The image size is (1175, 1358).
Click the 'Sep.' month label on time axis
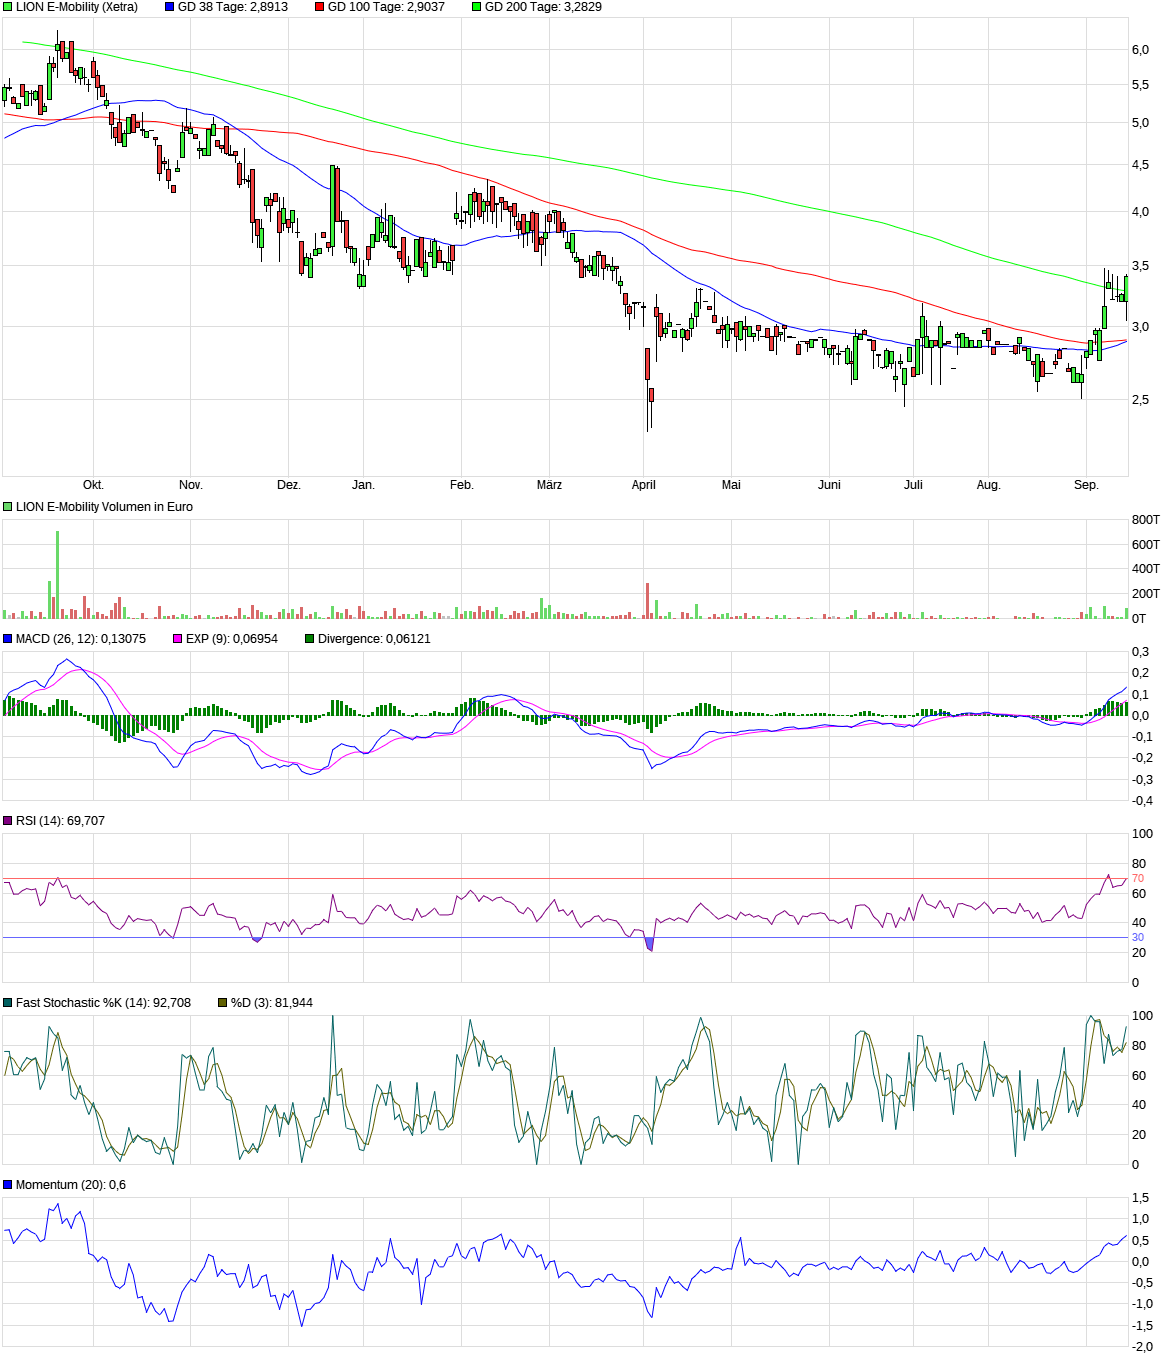click(1087, 485)
